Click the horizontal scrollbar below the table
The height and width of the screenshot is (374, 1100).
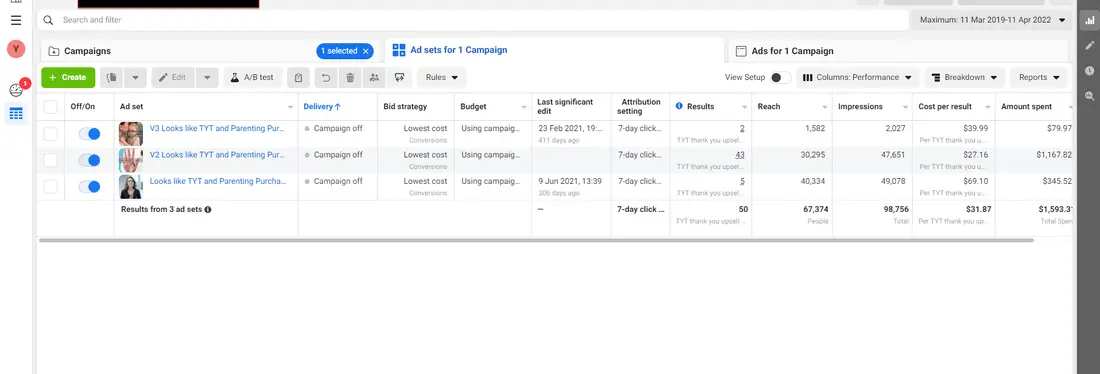pyautogui.click(x=536, y=240)
